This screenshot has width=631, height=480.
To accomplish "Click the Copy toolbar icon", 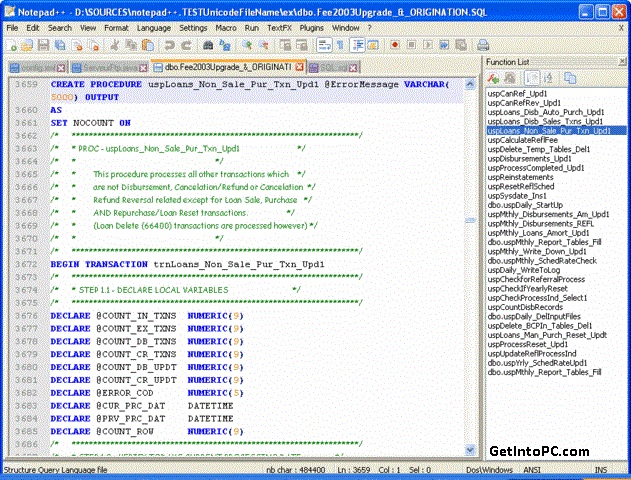I will pyautogui.click(x=131, y=45).
